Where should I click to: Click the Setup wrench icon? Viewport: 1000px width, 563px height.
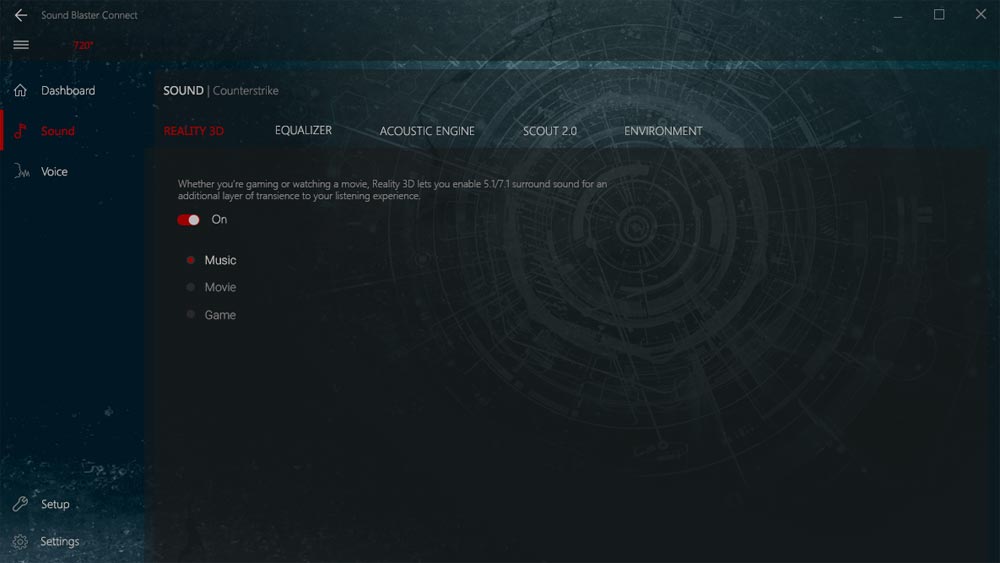pos(20,505)
